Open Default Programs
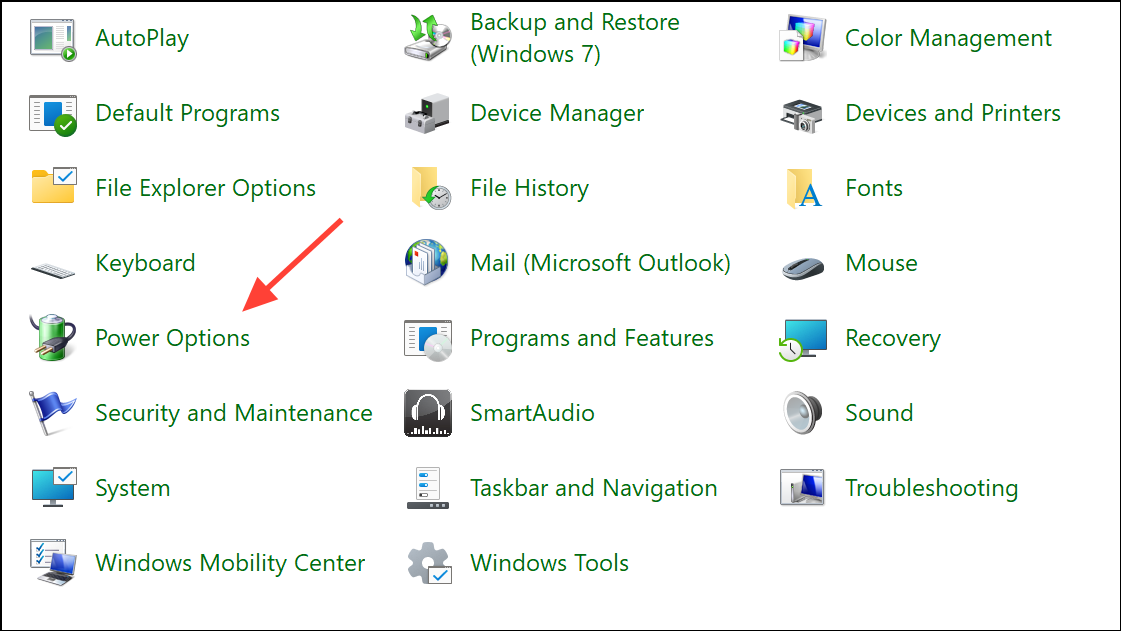The height and width of the screenshot is (631, 1121). click(x=187, y=113)
